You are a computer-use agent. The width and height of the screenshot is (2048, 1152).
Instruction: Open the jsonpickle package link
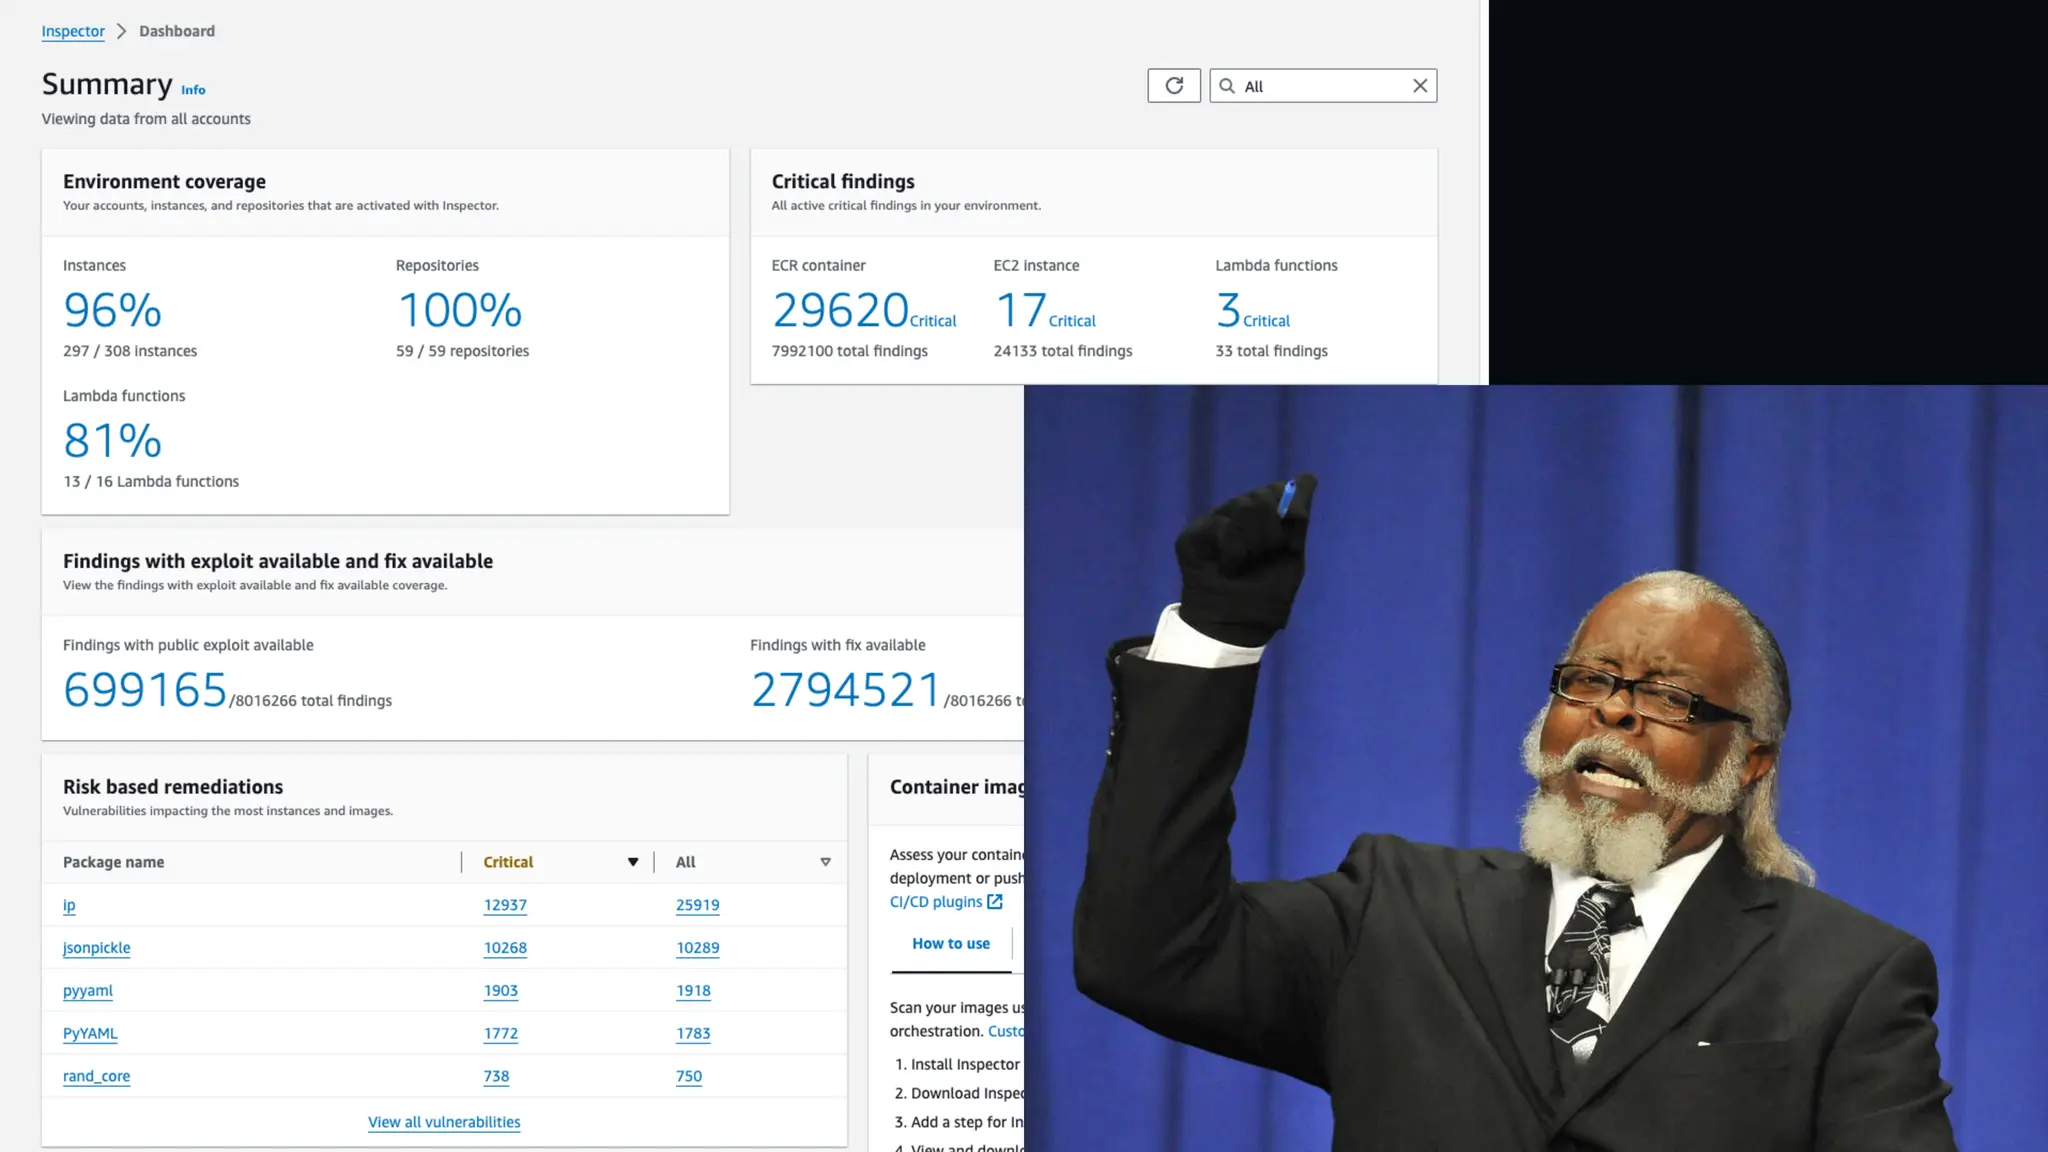click(x=96, y=948)
